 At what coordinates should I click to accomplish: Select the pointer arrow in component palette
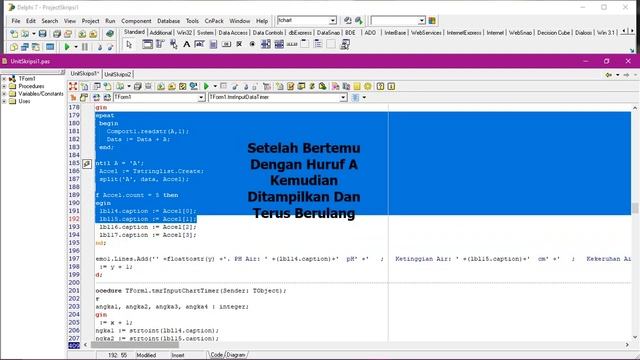click(x=129, y=44)
